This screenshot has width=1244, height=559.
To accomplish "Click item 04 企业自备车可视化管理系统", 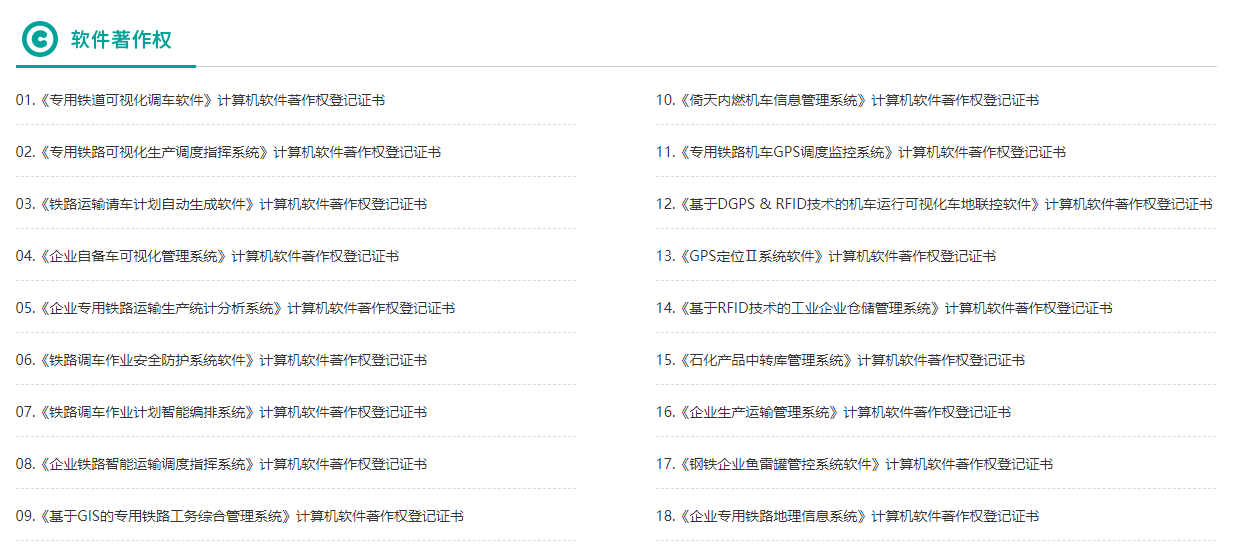I will tap(207, 256).
